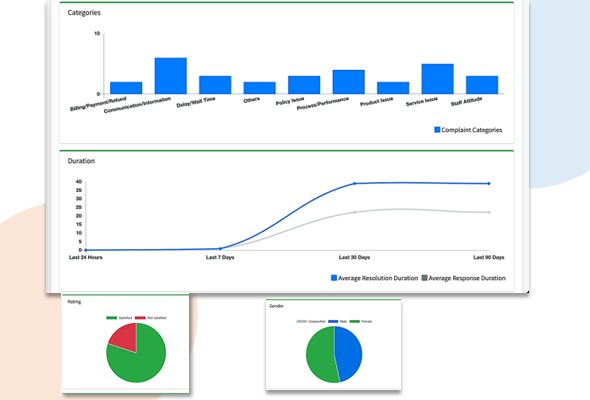This screenshot has width=590, height=400.
Task: Click the "Others" axis label
Action: [252, 100]
